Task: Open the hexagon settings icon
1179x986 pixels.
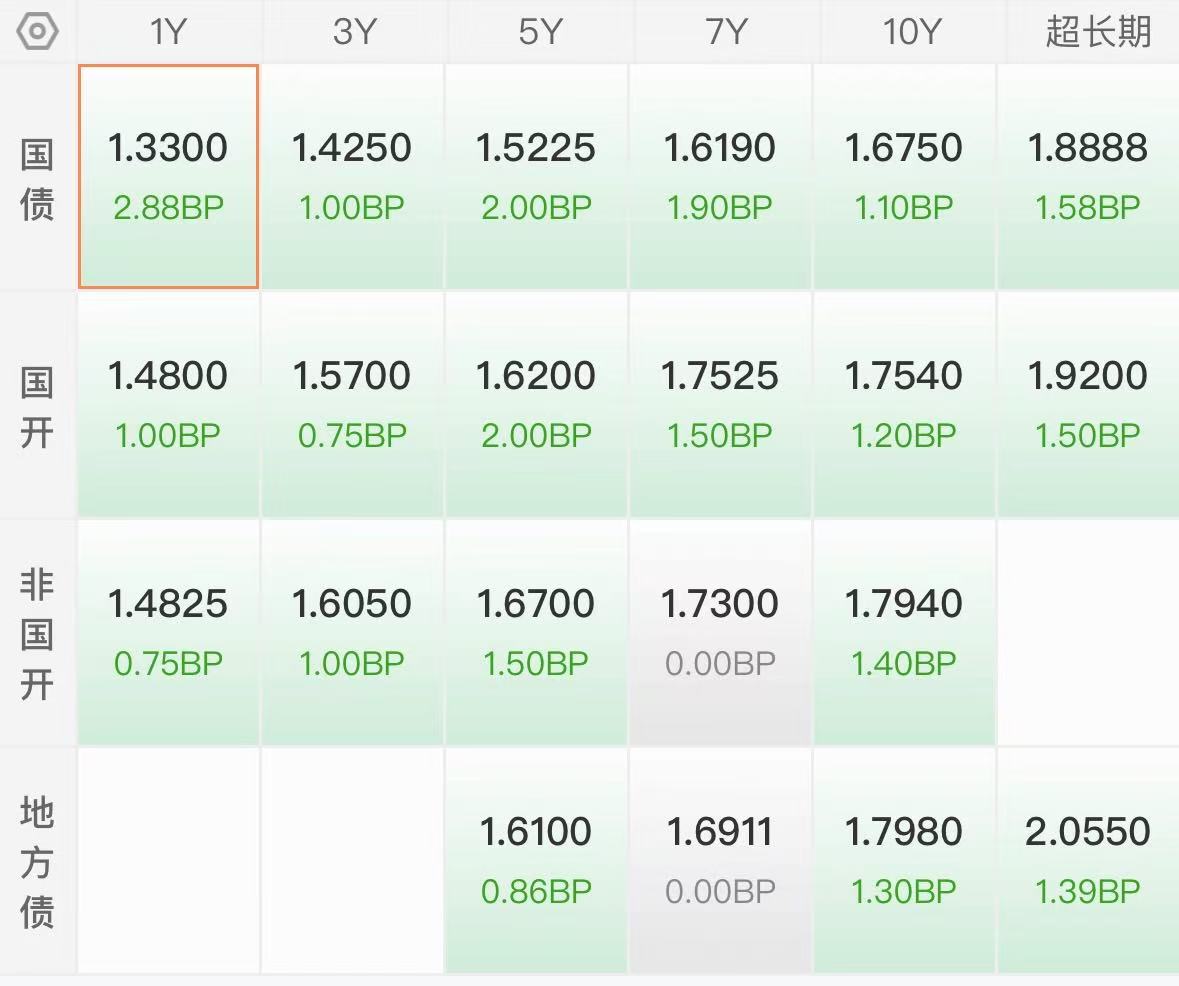Action: [x=37, y=32]
